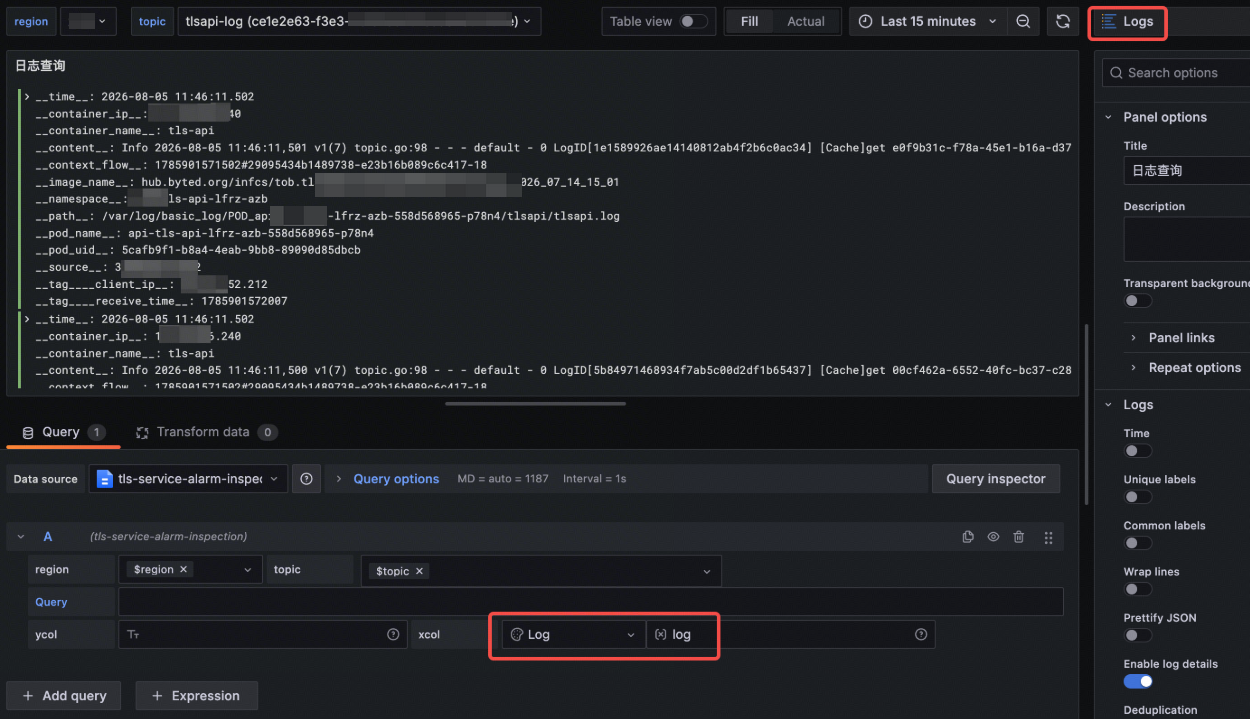
Task: Collapse the Panel options section
Action: point(1164,117)
